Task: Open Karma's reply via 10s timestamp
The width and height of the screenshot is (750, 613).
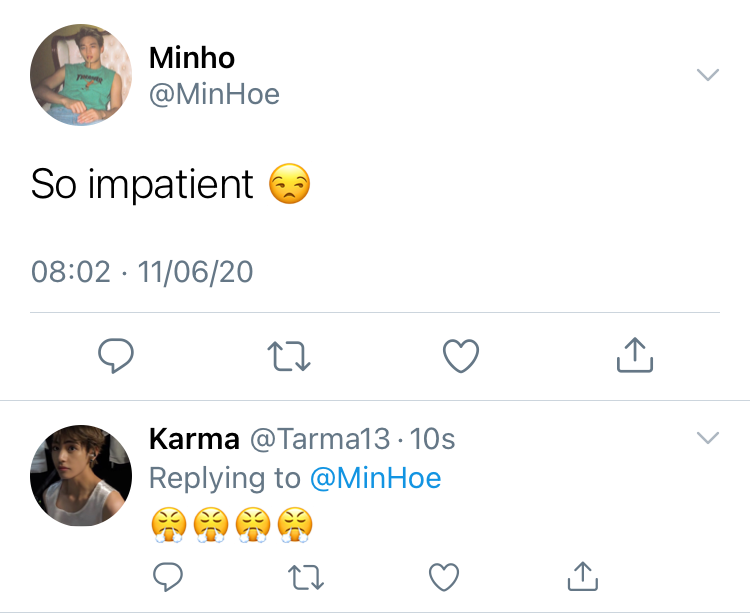Action: (432, 438)
